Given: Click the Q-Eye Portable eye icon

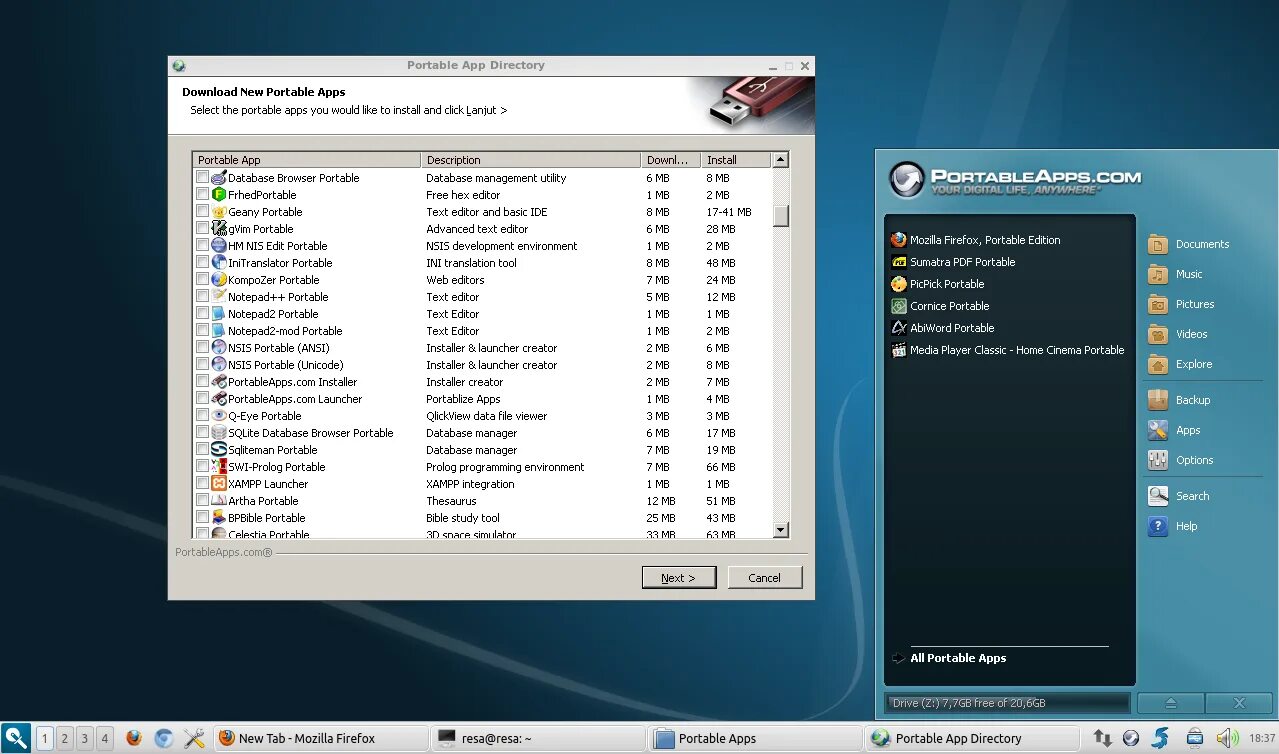Looking at the screenshot, I should click(219, 416).
